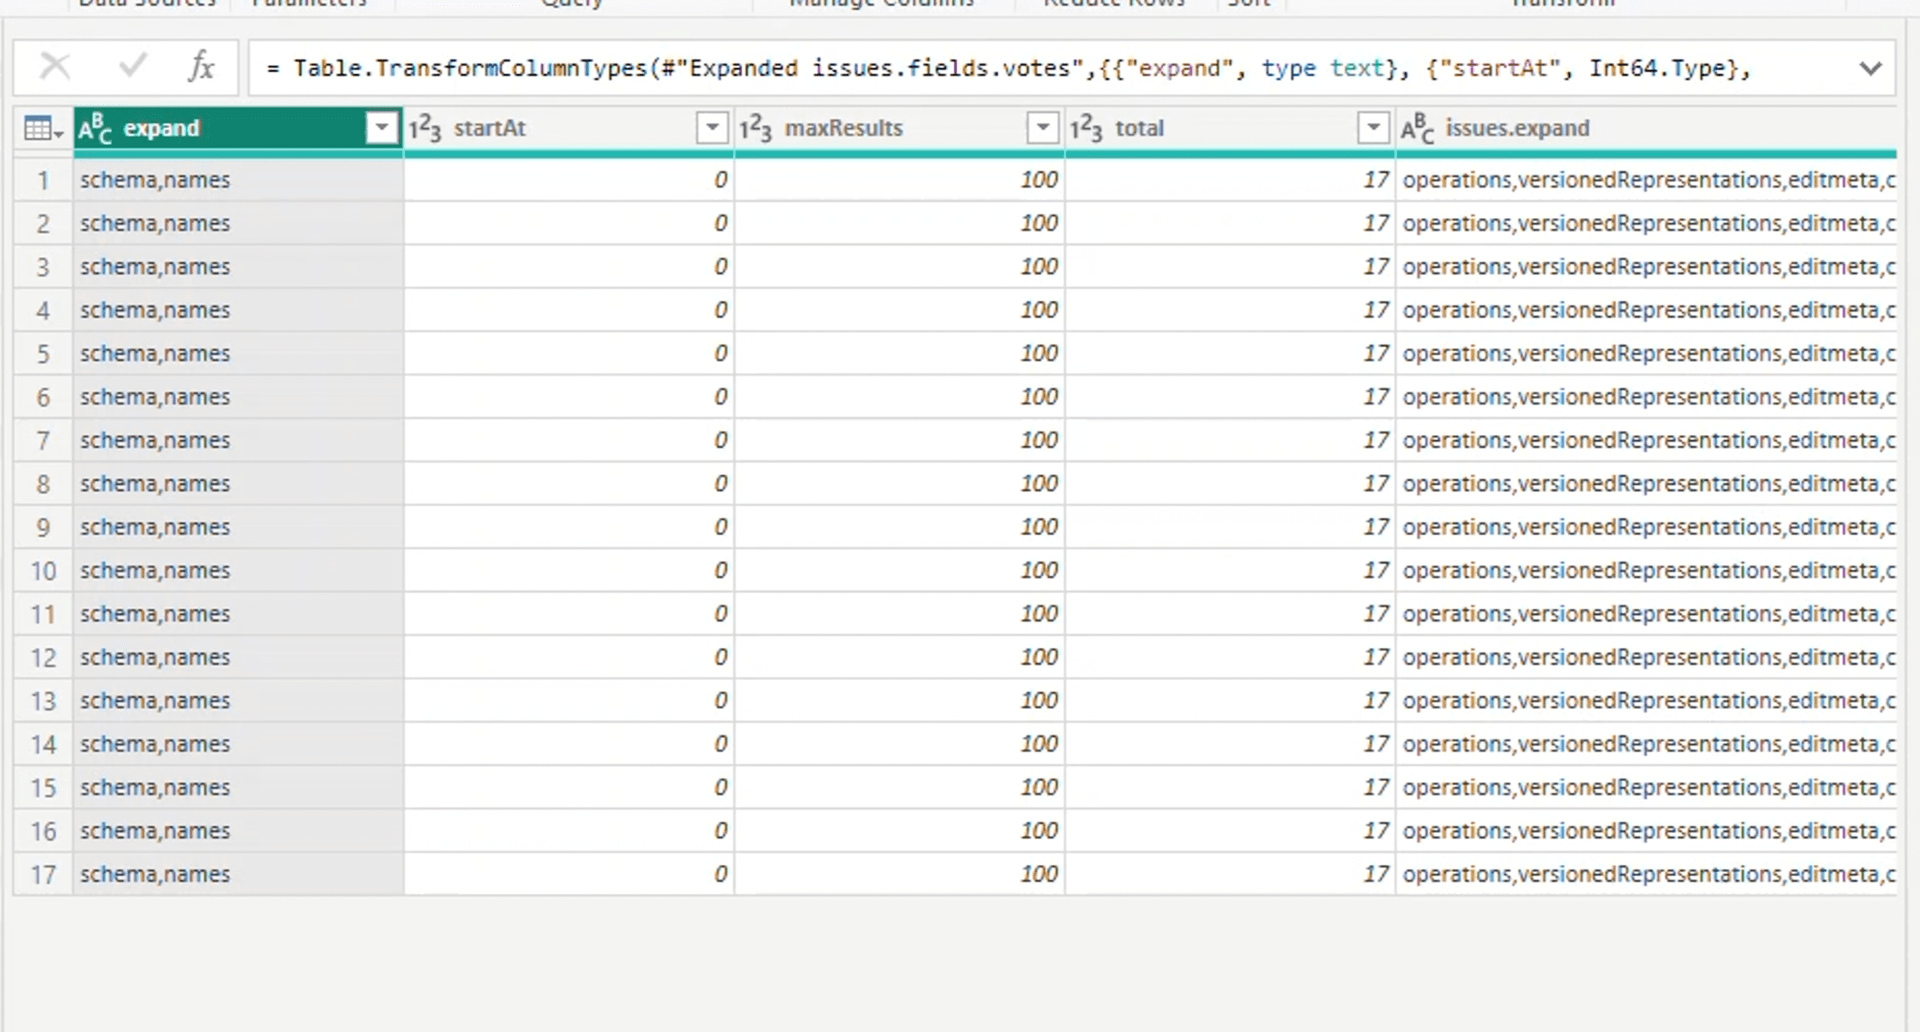Cancel the formula edit with the X icon

tap(55, 66)
